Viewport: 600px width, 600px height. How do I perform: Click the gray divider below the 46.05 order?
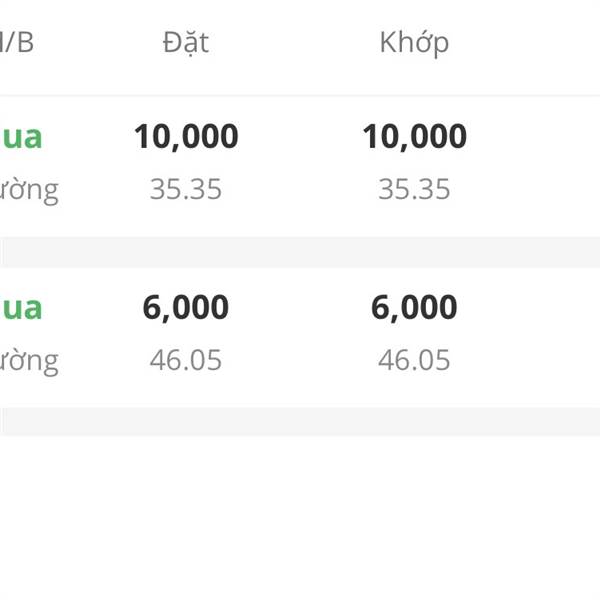(x=300, y=421)
